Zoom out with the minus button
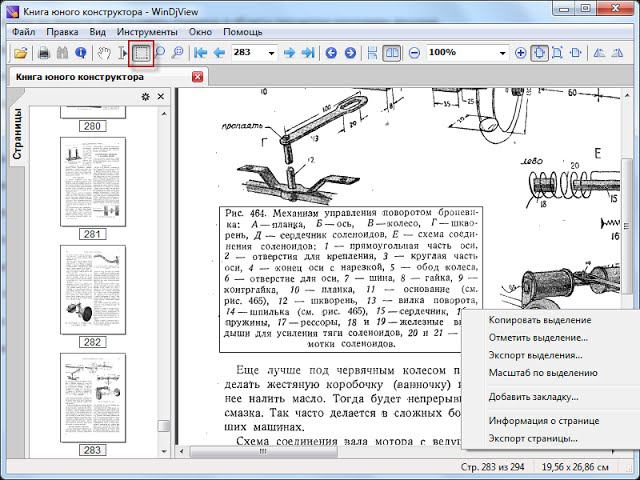Image resolution: width=640 pixels, height=480 pixels. [414, 53]
